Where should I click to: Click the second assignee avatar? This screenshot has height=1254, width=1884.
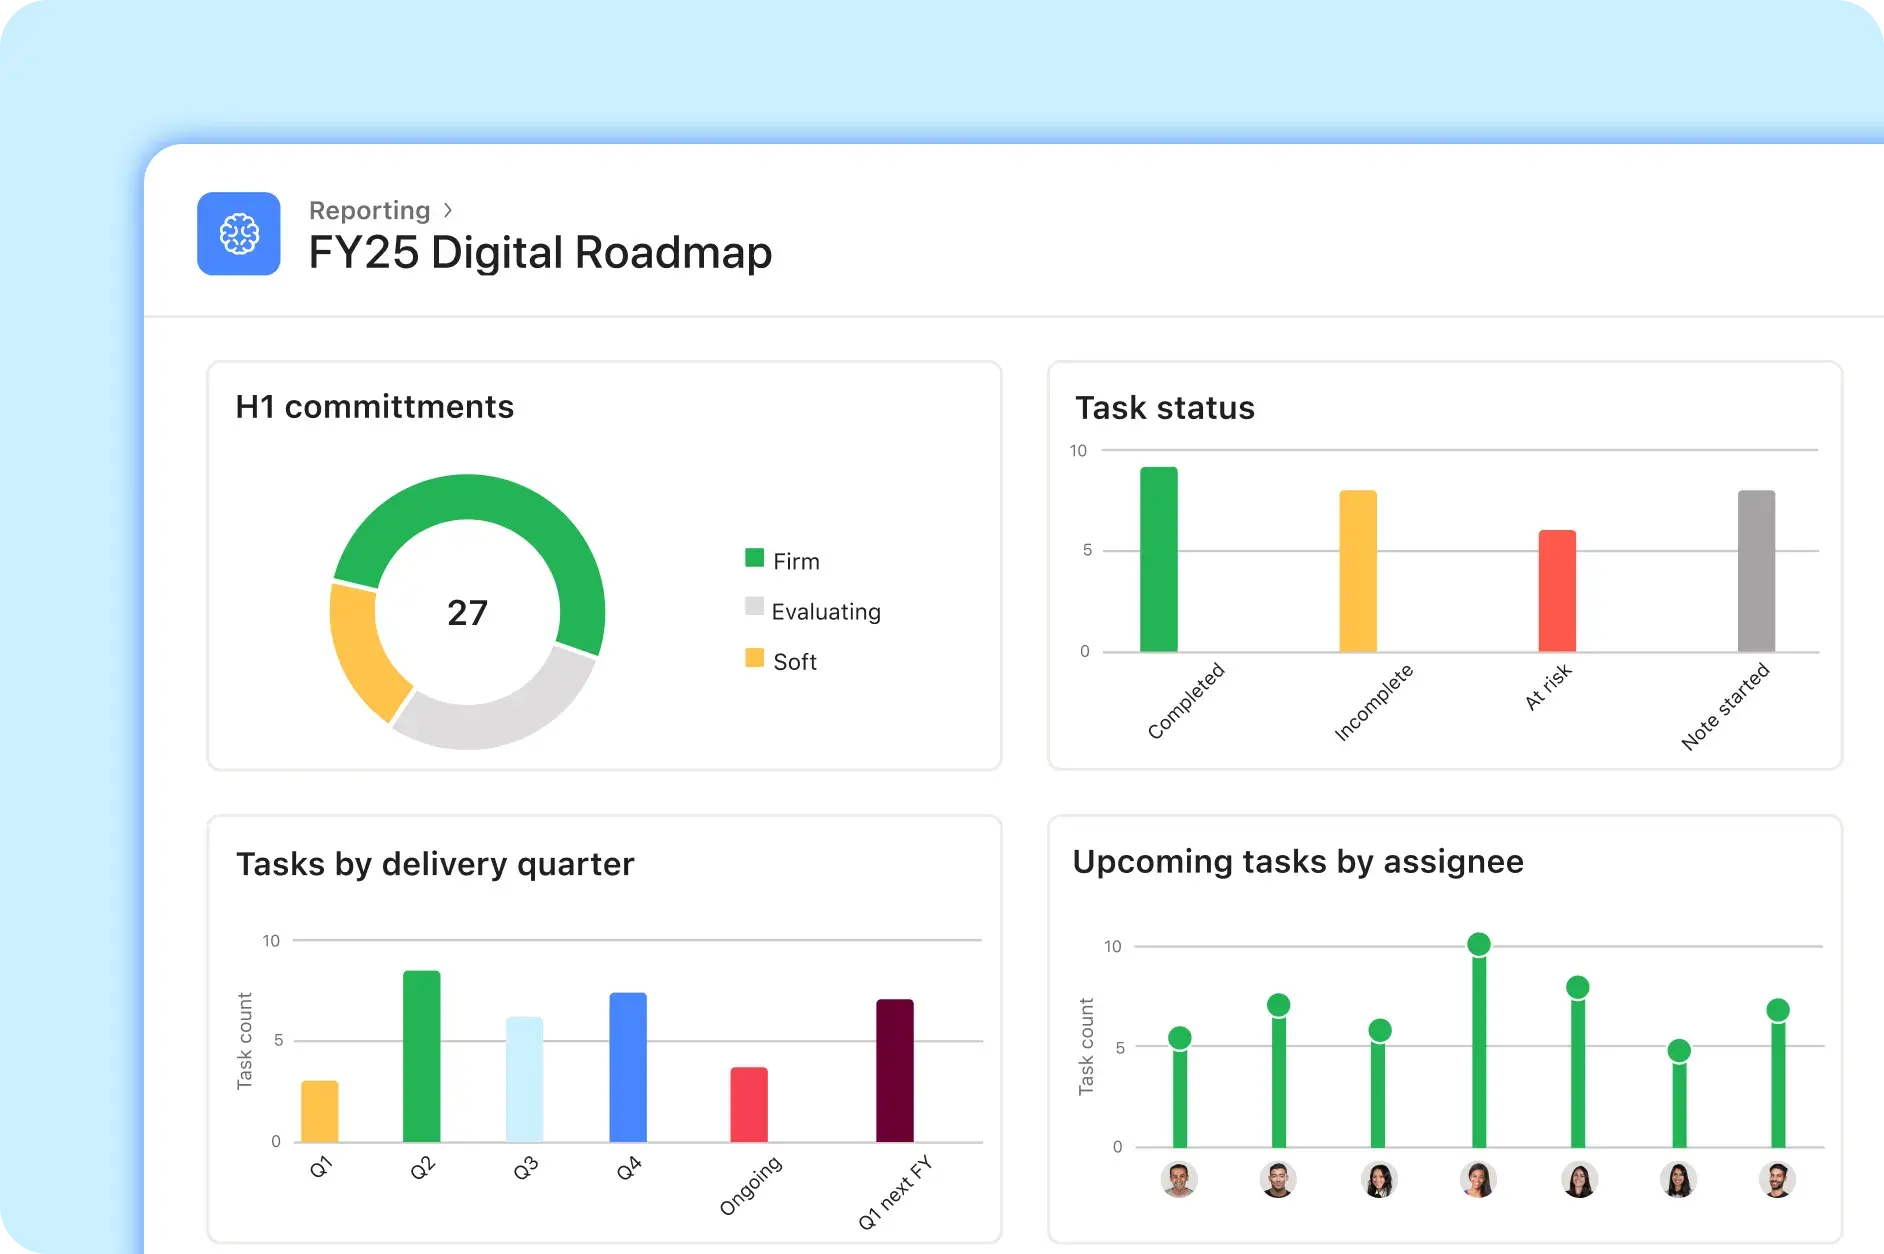point(1278,1180)
